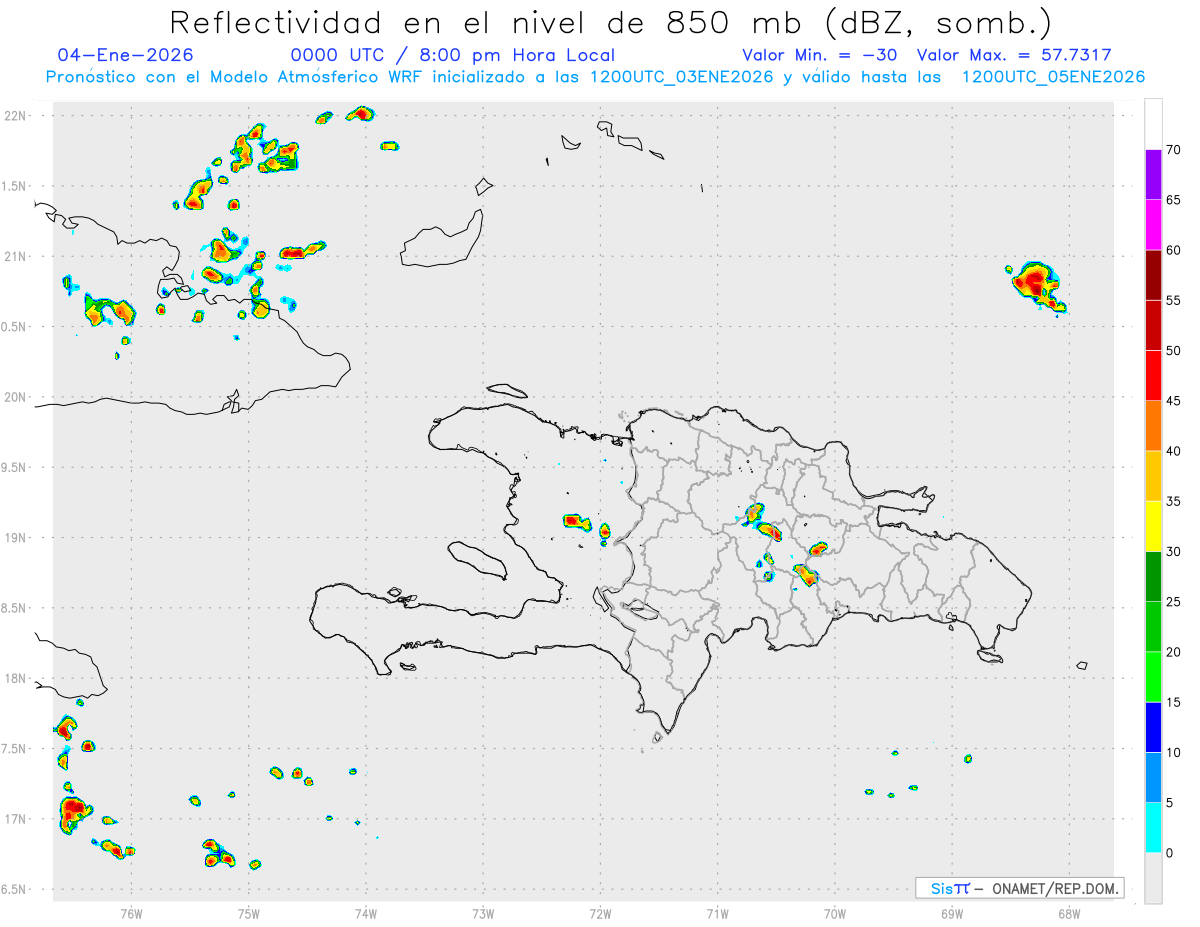The height and width of the screenshot is (927, 1200).
Task: Click the colorbar tick label '50'
Action: [1175, 351]
